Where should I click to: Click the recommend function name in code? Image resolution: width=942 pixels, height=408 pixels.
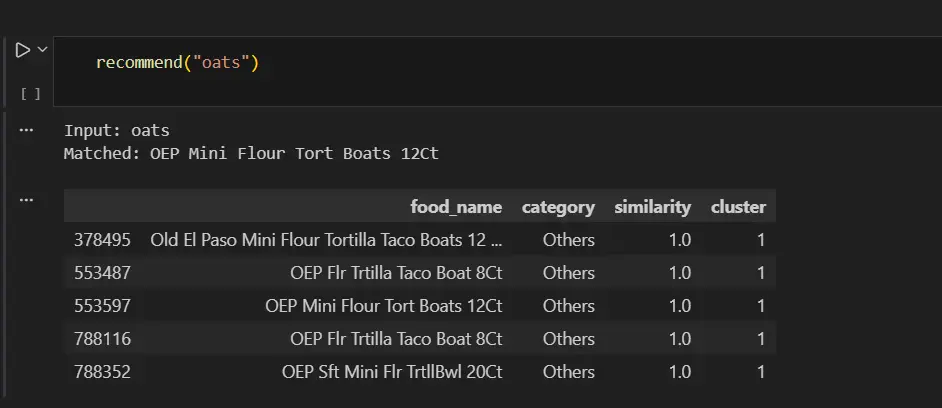tap(138, 63)
